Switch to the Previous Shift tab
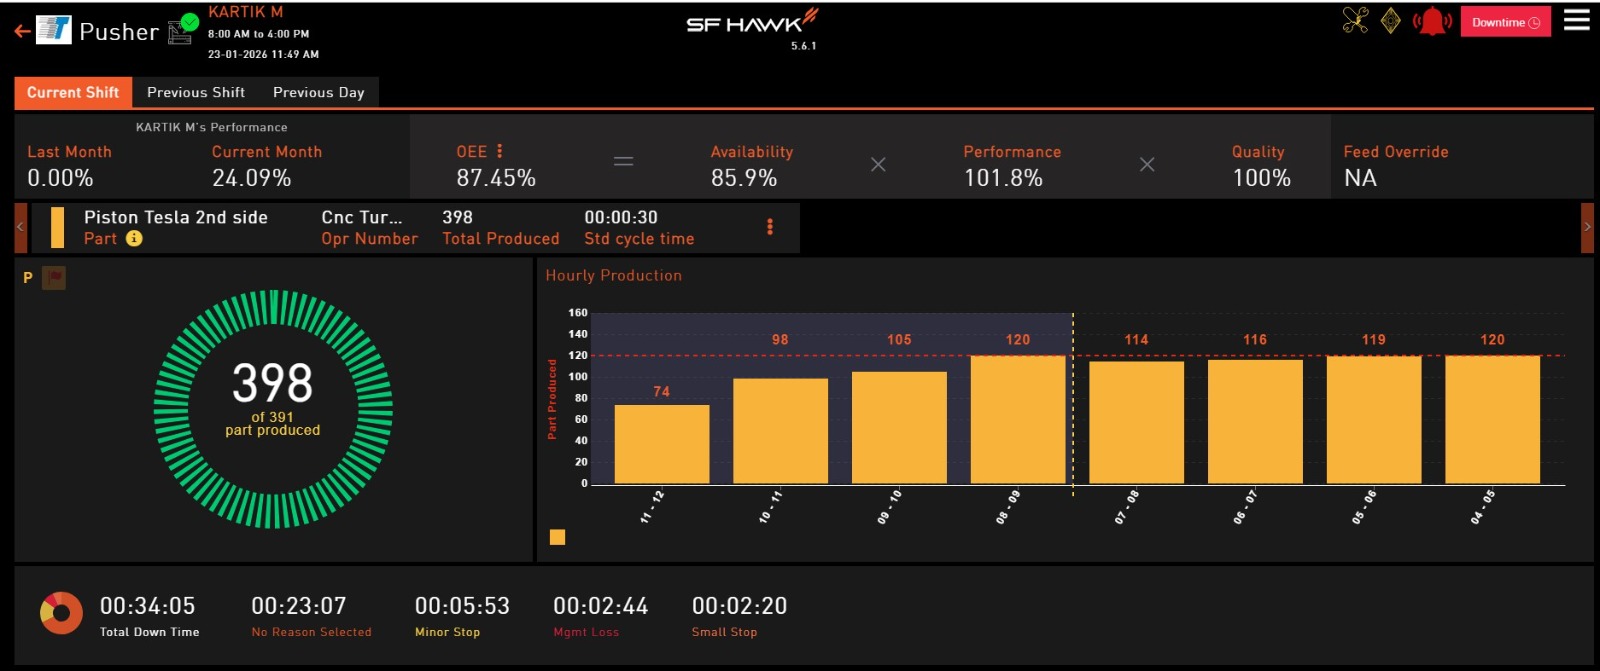 pos(196,92)
